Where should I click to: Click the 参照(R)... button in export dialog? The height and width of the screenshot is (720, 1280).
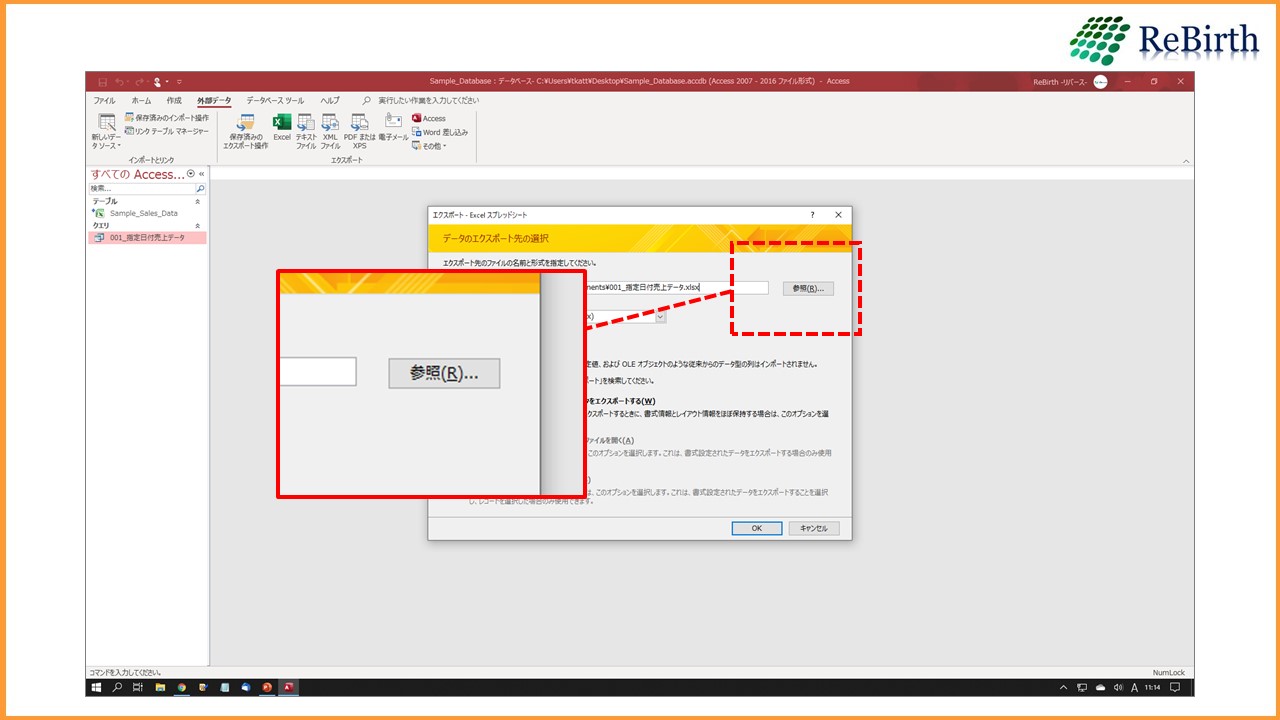pyautogui.click(x=808, y=288)
